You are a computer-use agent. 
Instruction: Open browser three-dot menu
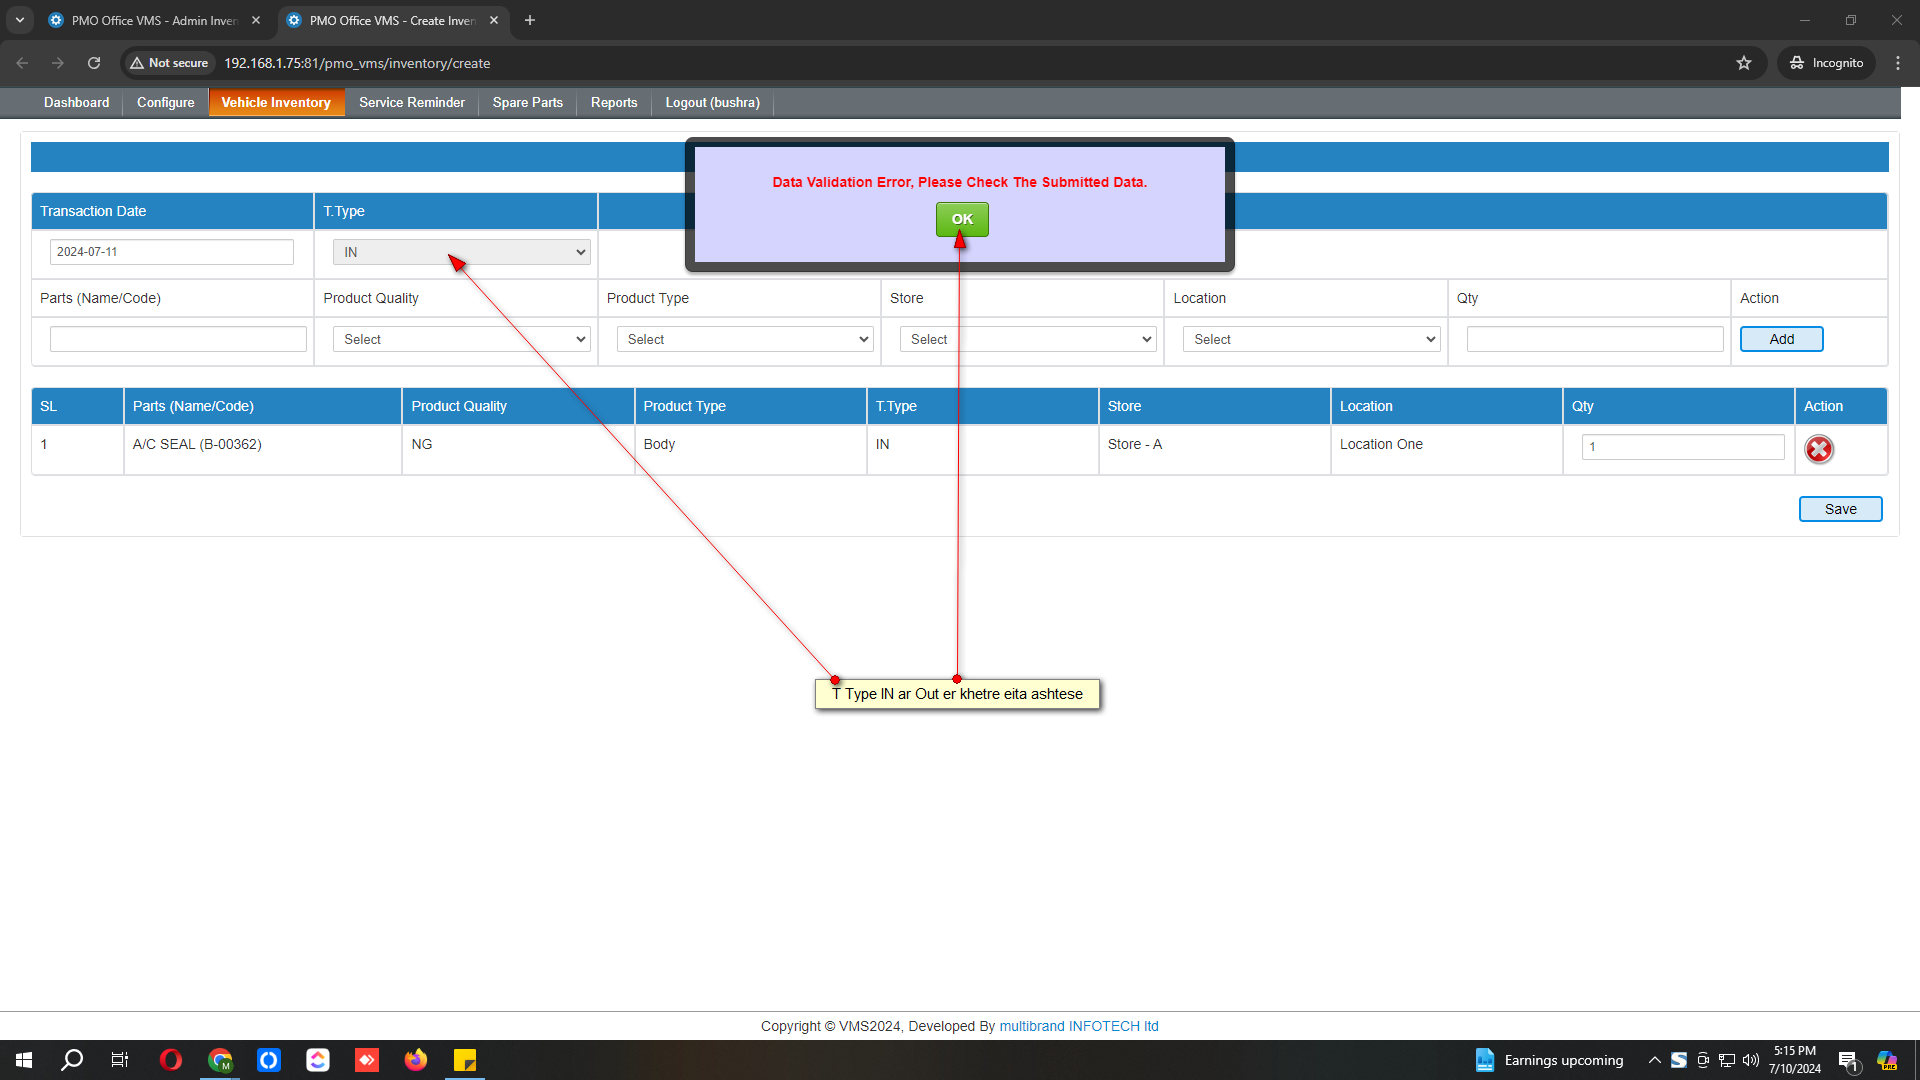point(1898,63)
